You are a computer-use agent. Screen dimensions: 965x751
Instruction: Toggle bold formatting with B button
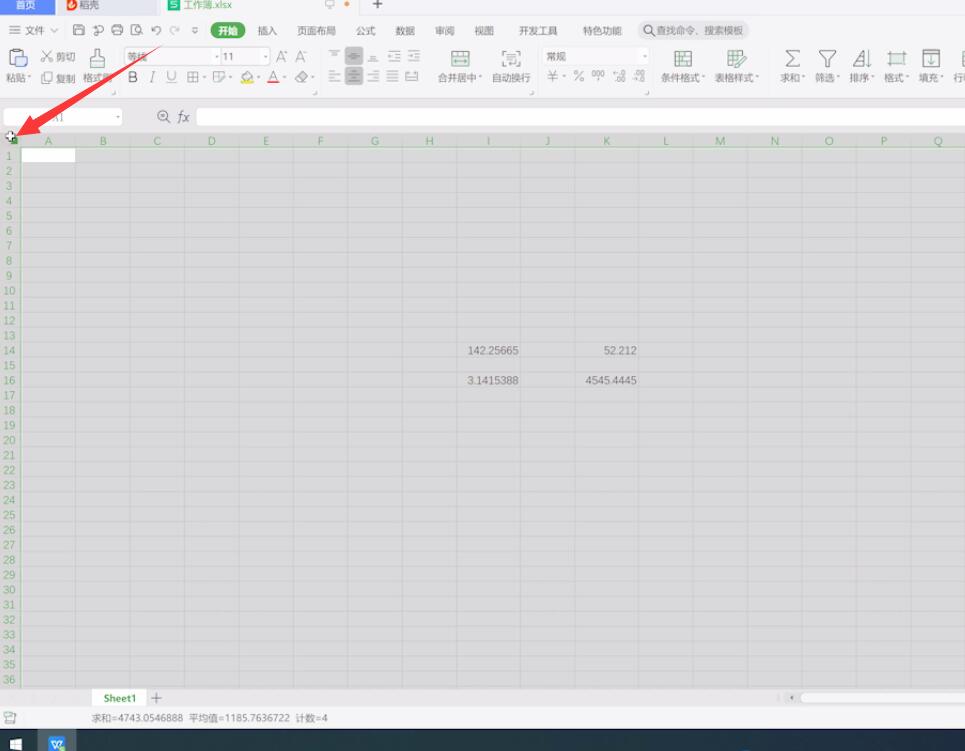pos(132,76)
